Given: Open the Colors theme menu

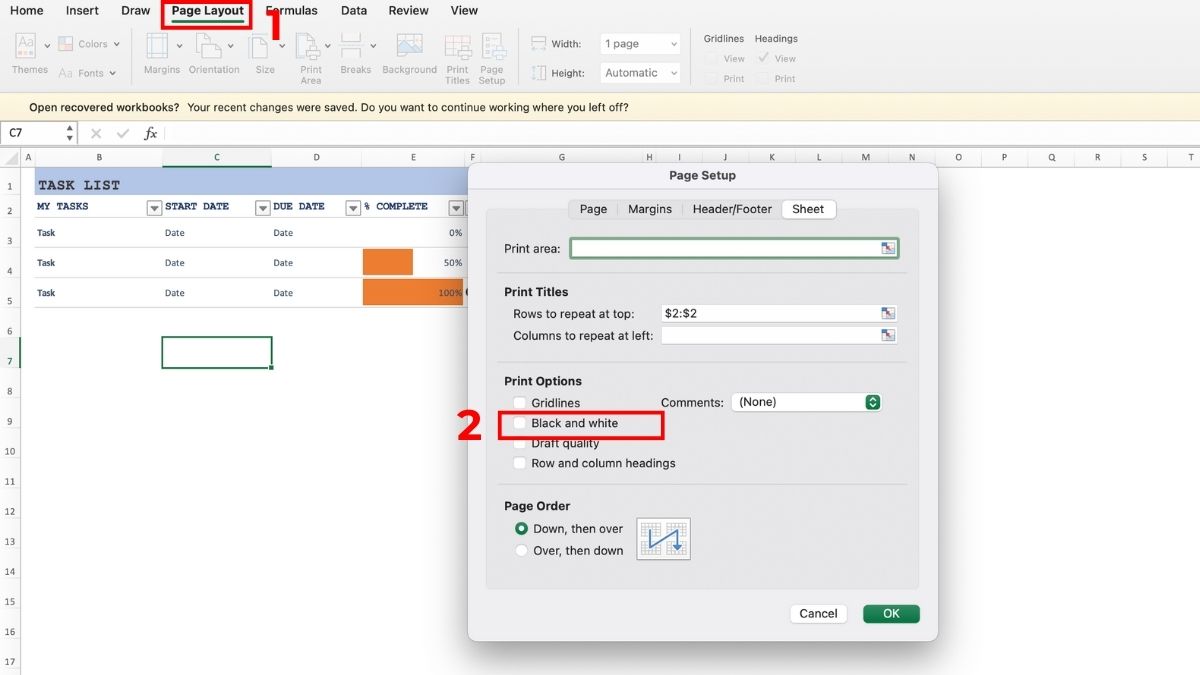Looking at the screenshot, I should click(89, 44).
